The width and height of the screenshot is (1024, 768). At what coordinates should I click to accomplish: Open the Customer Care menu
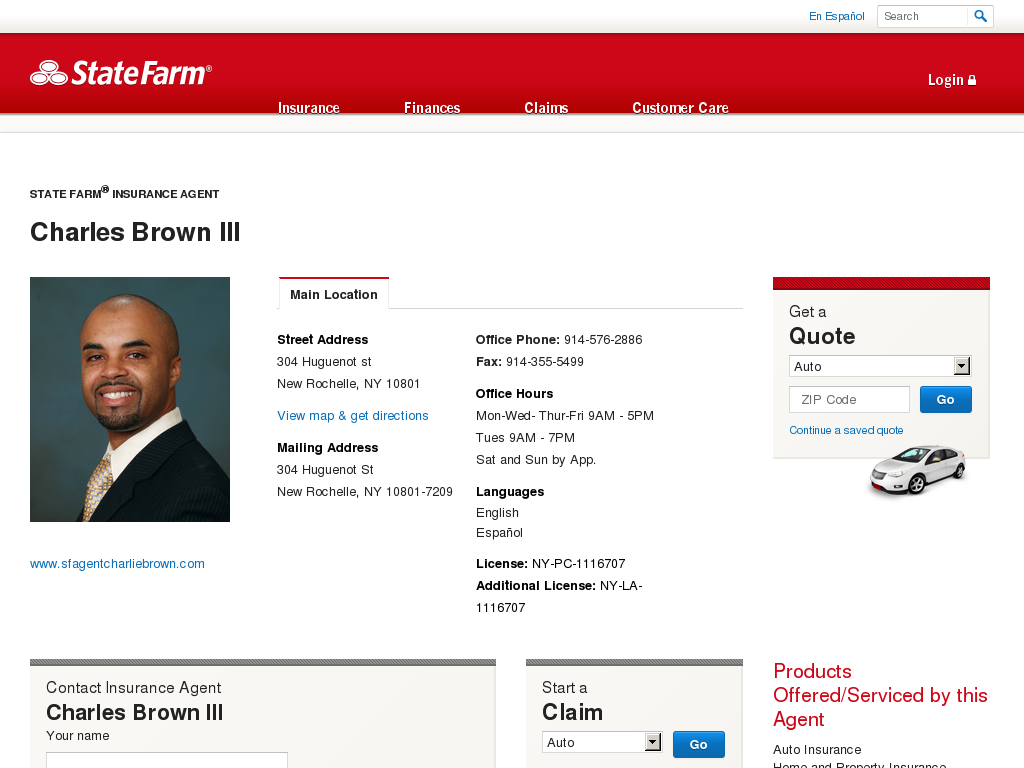tap(680, 108)
